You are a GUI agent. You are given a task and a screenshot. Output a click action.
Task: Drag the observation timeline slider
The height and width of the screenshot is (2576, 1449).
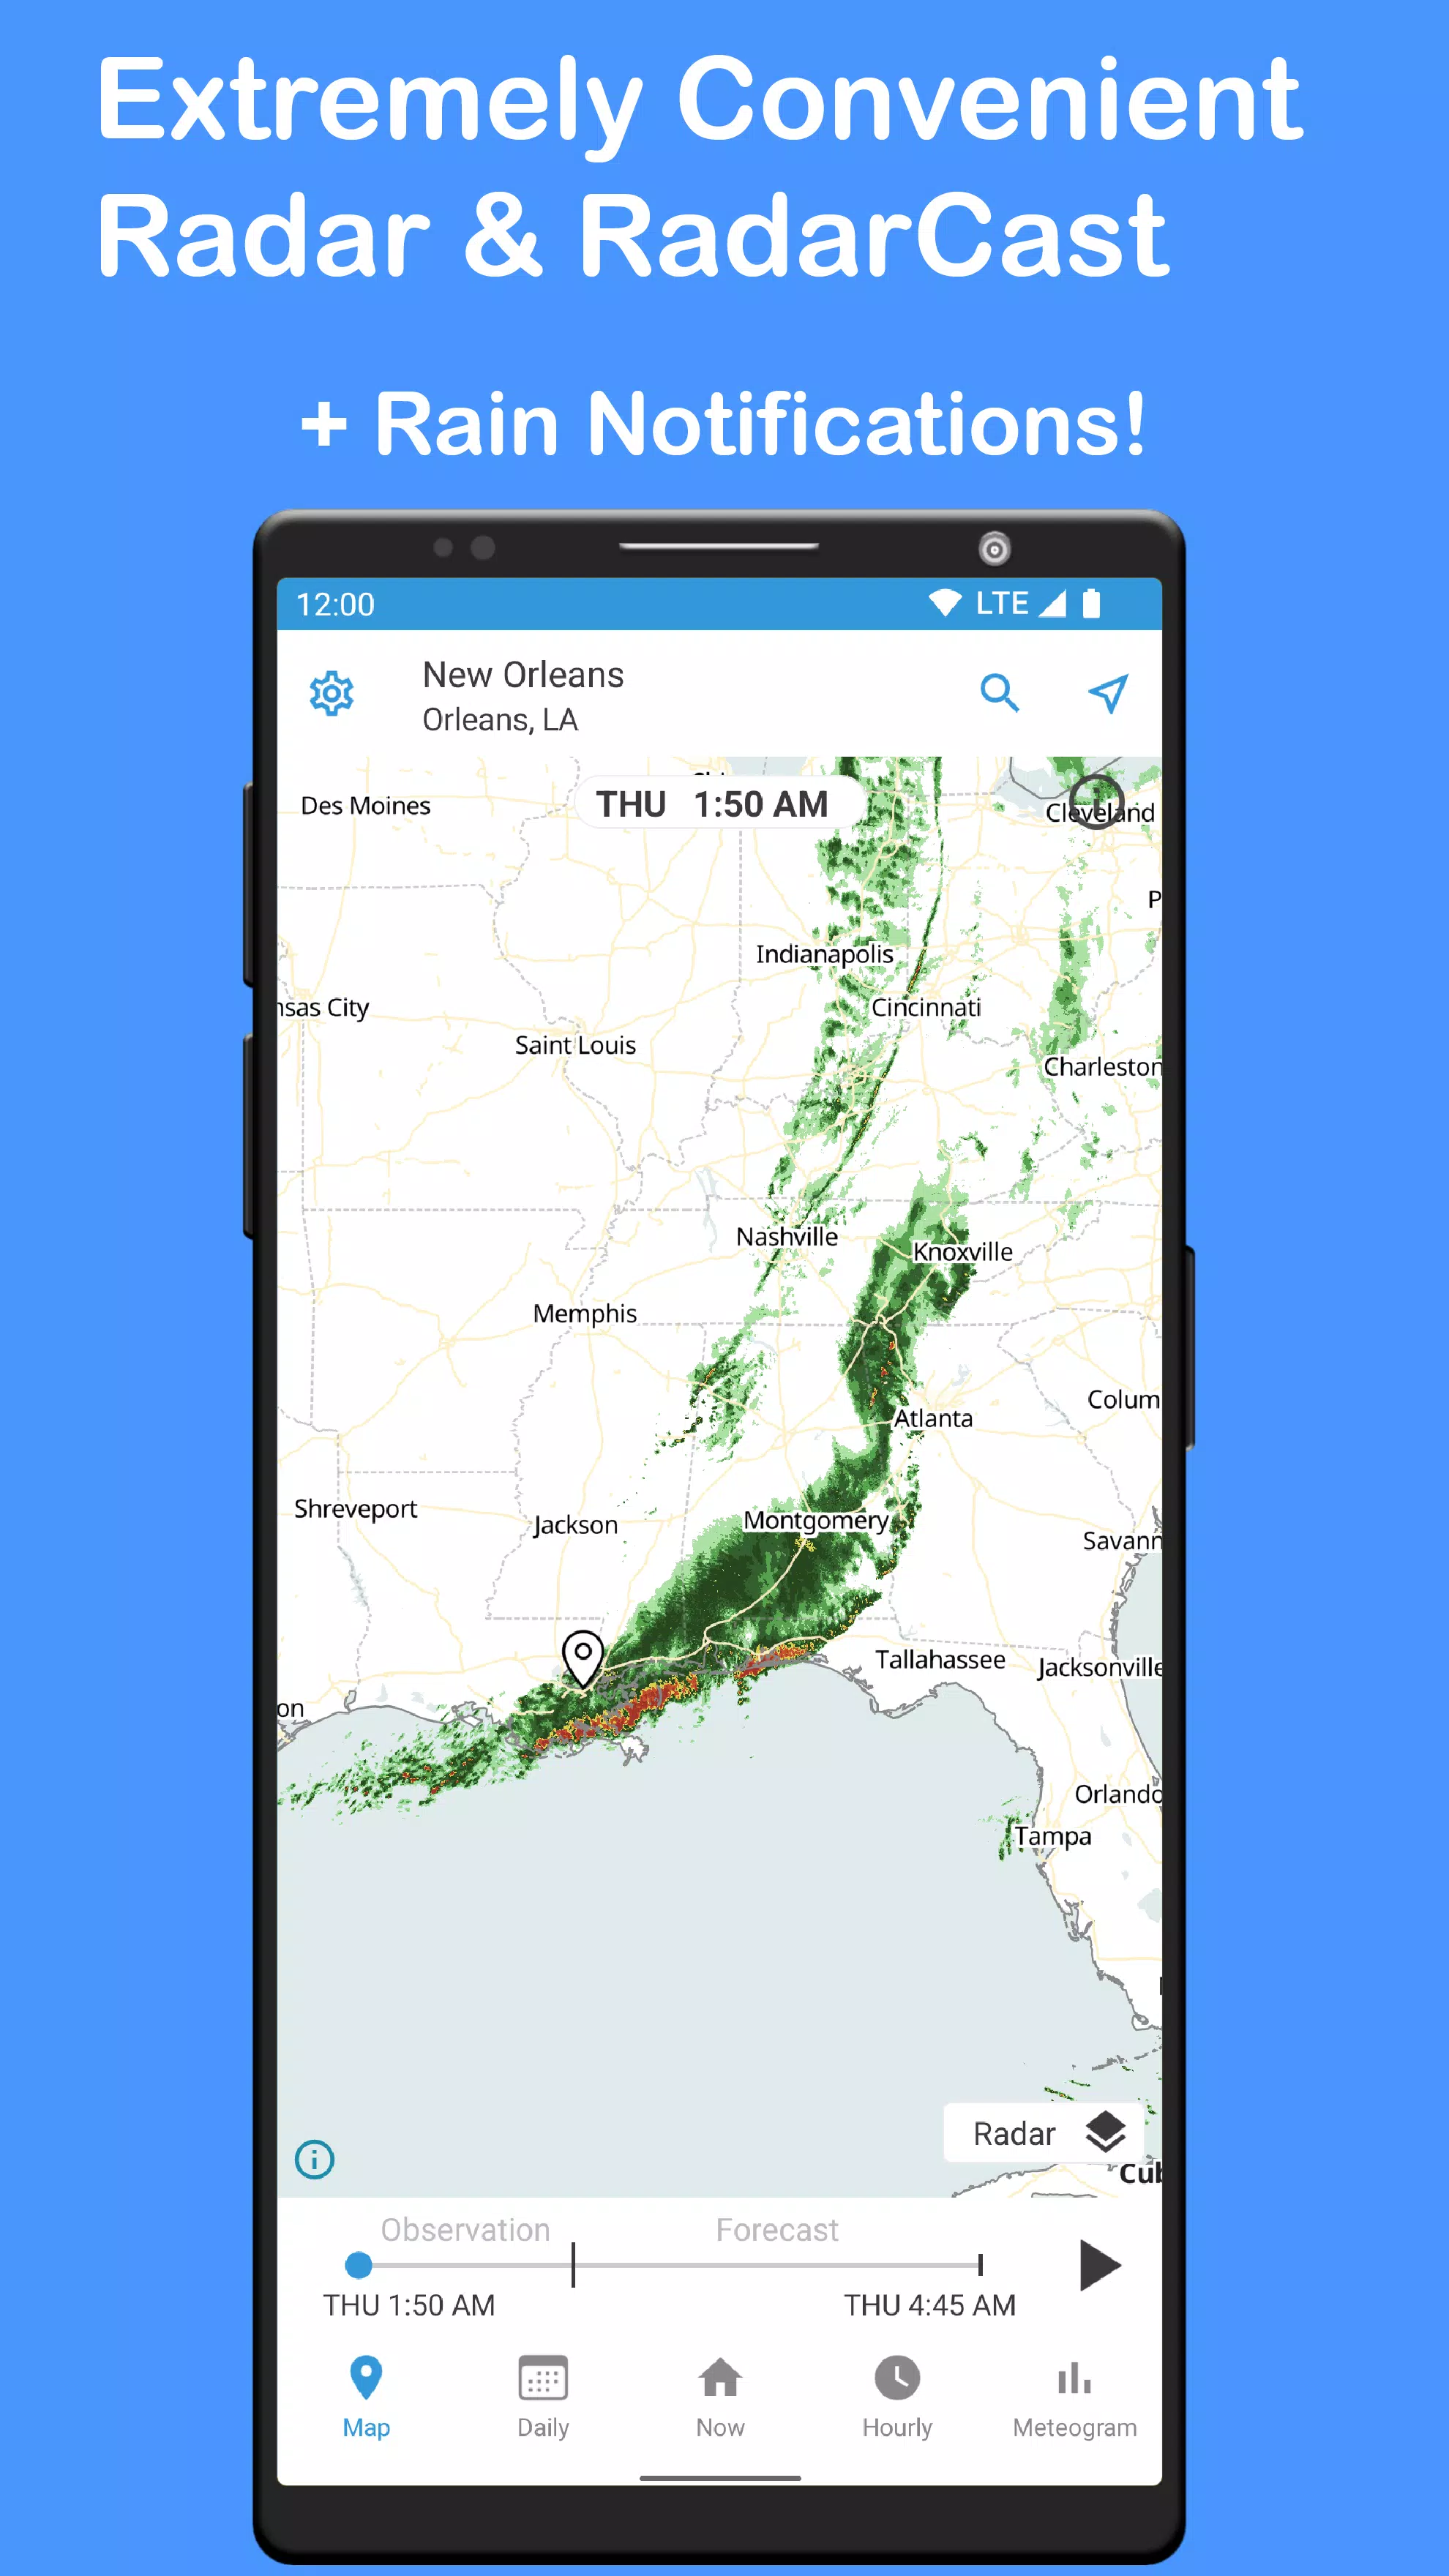[x=361, y=2266]
